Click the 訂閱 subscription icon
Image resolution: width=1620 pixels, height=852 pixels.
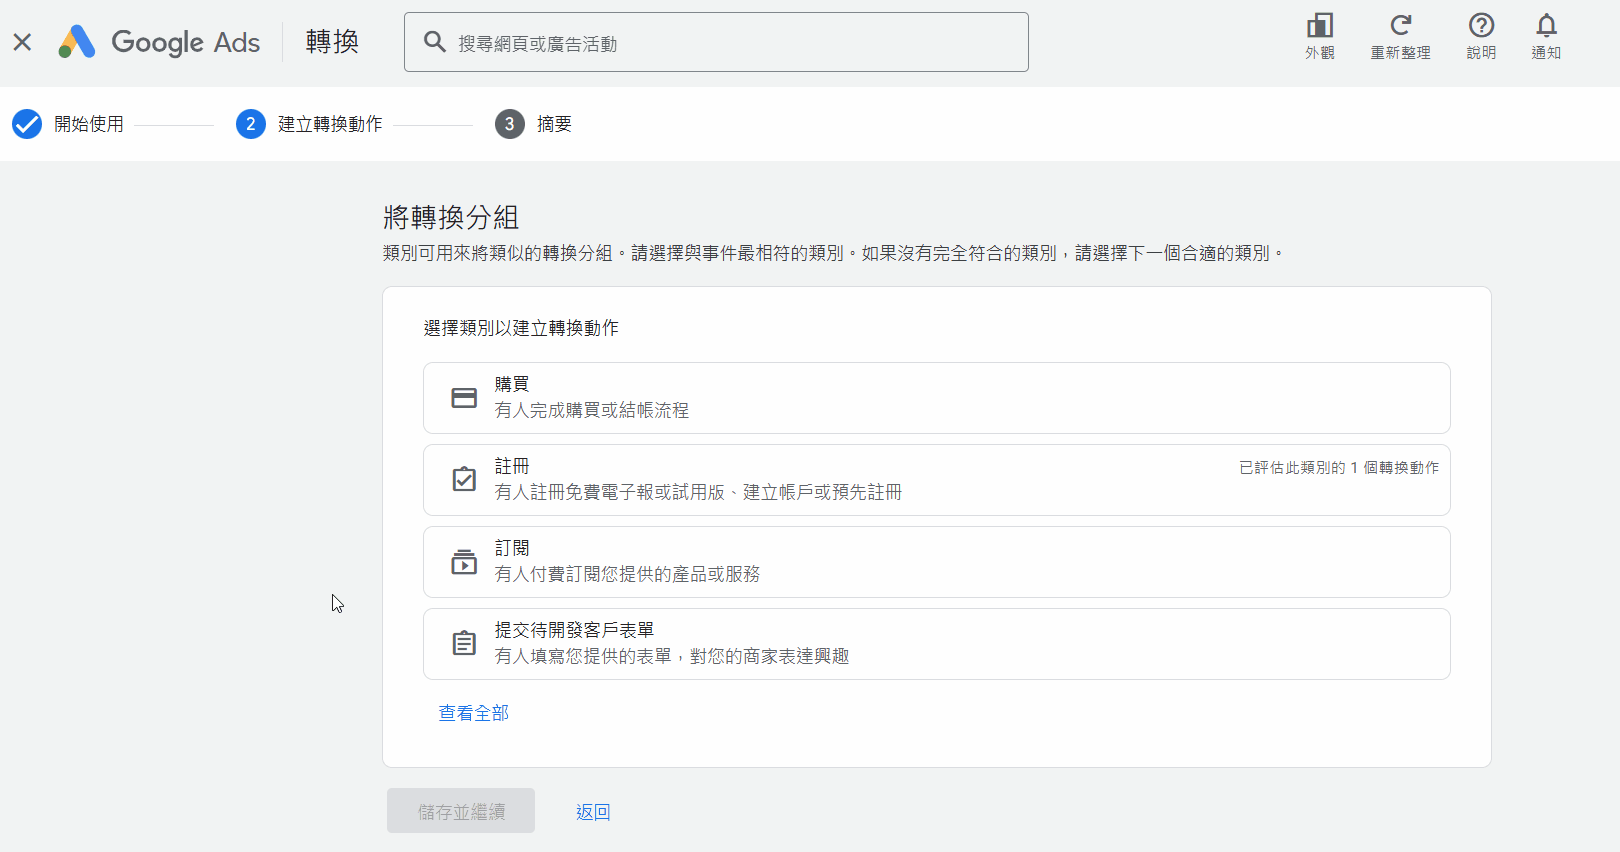(x=464, y=562)
